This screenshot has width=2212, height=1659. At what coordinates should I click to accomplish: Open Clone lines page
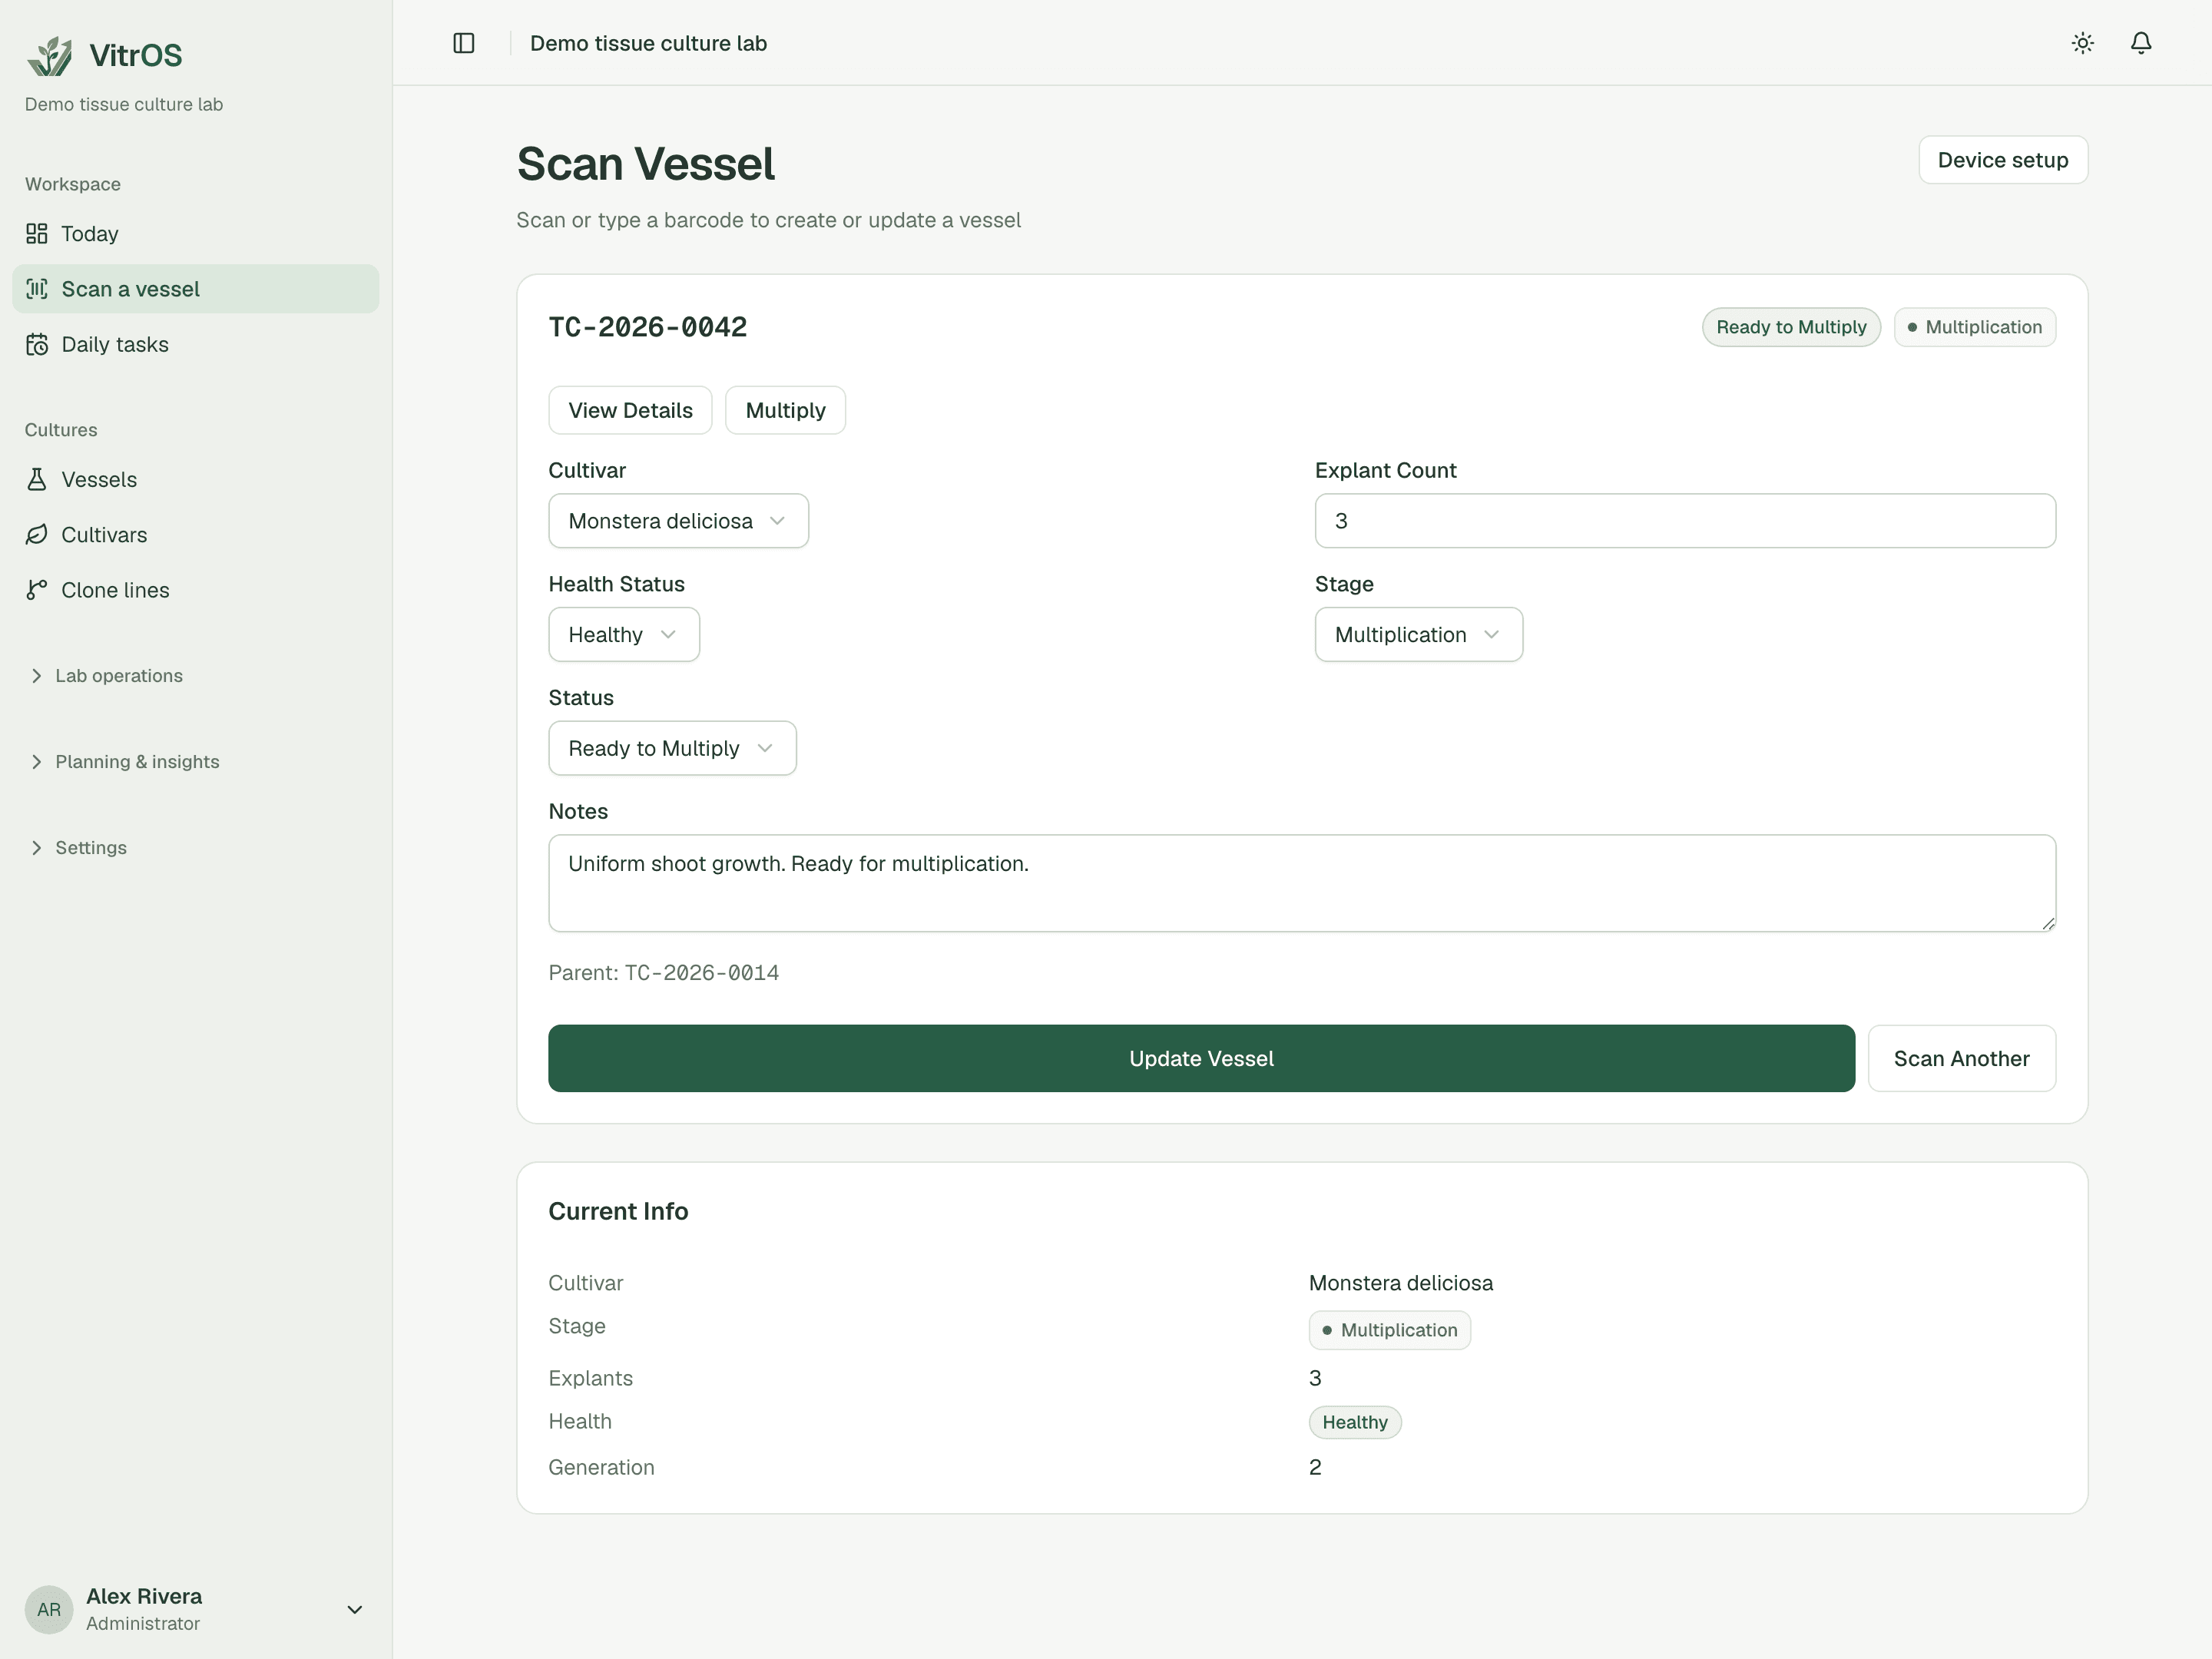[x=195, y=590]
